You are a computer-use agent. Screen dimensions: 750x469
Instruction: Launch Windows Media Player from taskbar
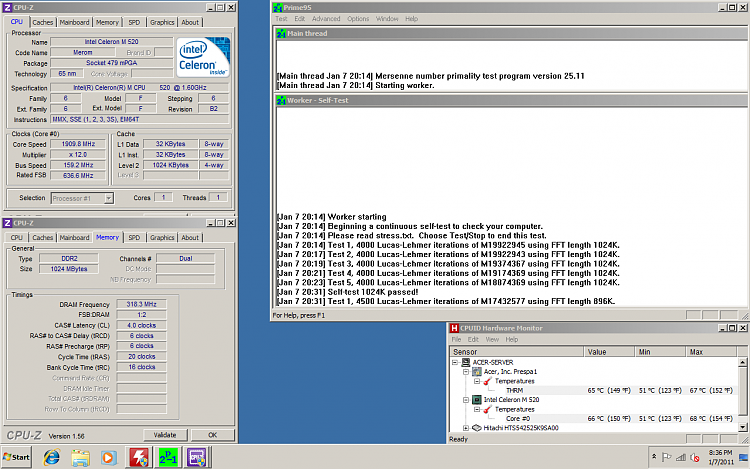tap(109, 458)
